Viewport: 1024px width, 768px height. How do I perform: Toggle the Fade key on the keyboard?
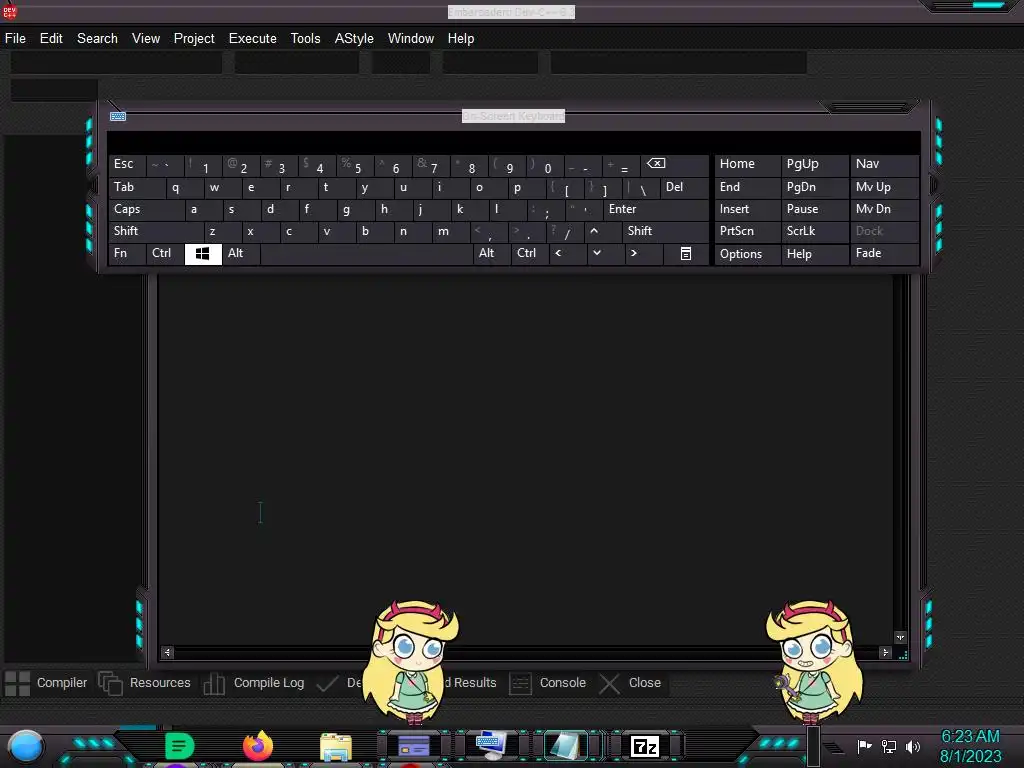coord(884,253)
